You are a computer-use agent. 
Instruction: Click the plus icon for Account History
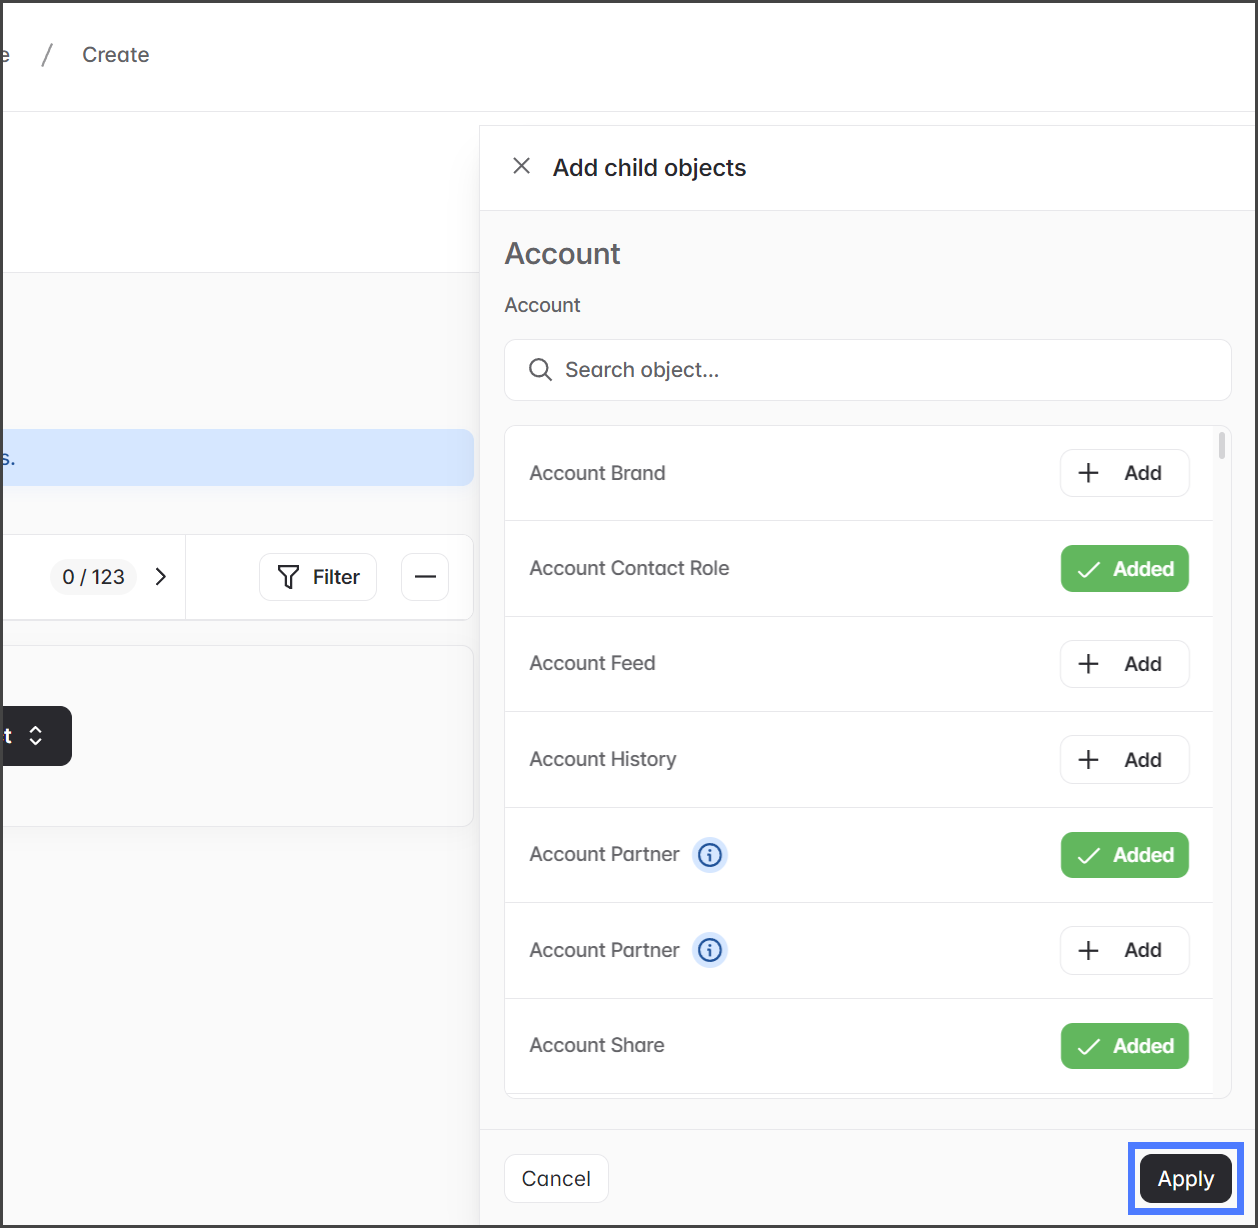click(1089, 760)
